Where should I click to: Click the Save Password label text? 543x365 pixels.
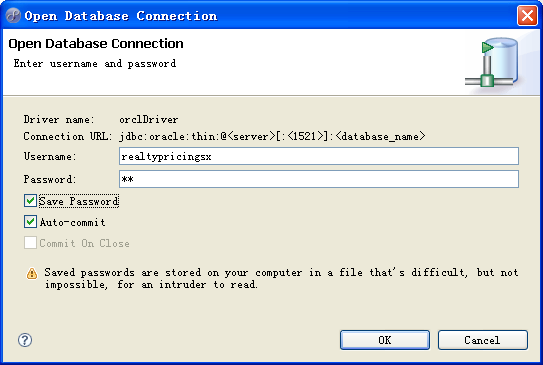coord(79,201)
